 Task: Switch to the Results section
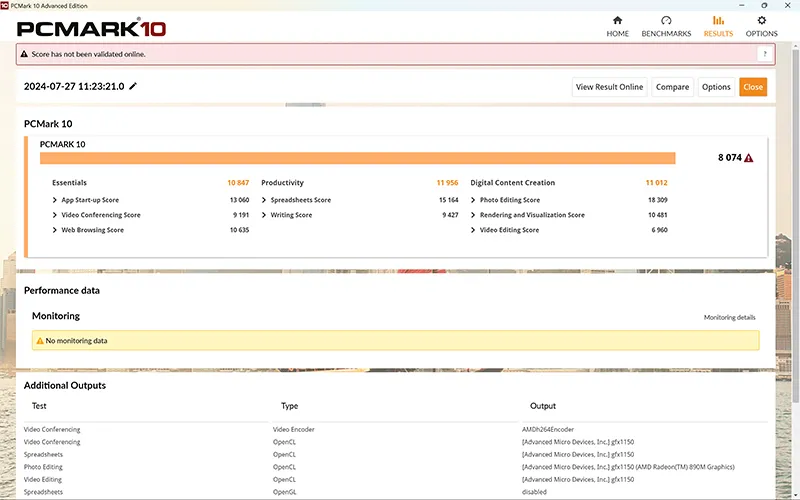718,27
